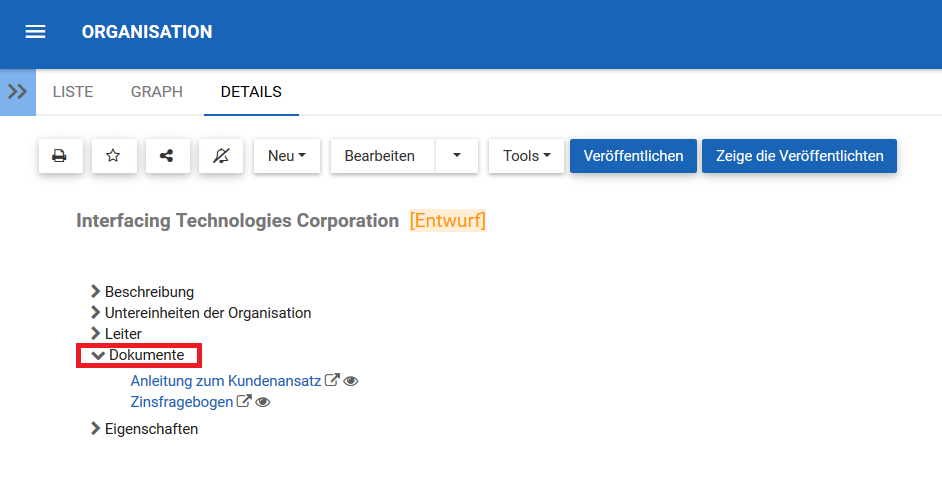Click the muted notification bell icon
The image size is (942, 486).
pos(221,156)
